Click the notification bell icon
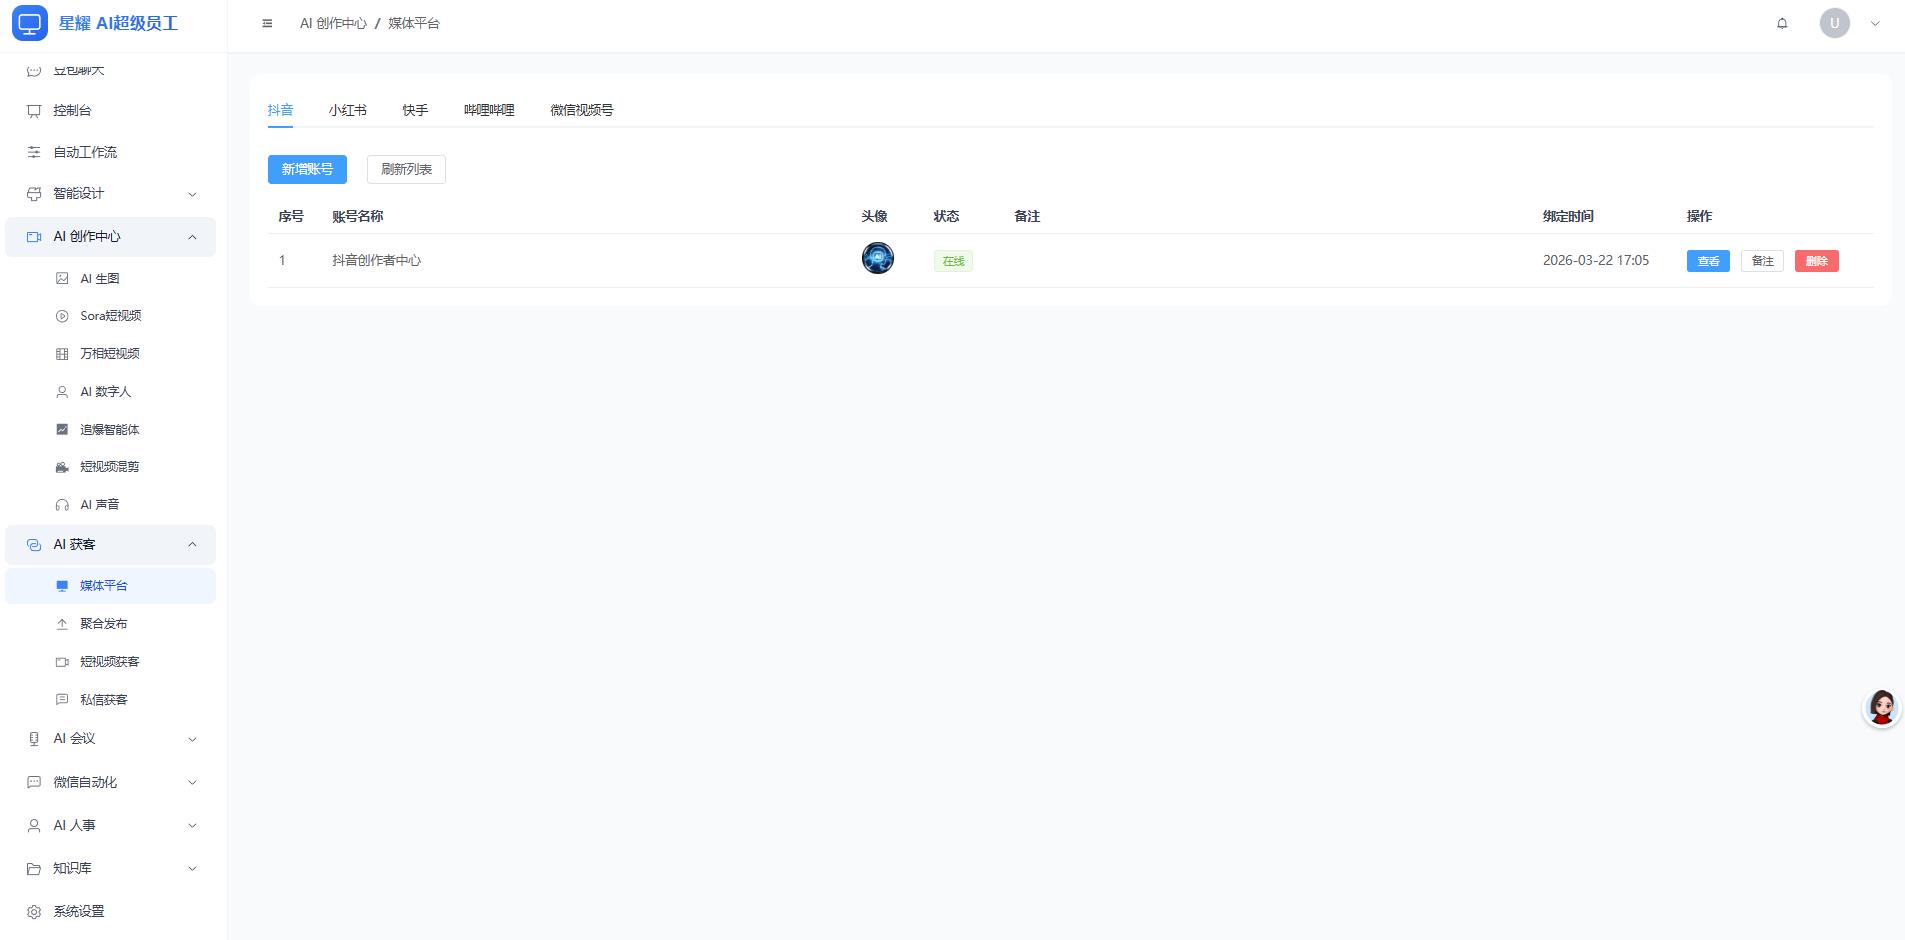Viewport: 1905px width, 940px height. 1782,23
